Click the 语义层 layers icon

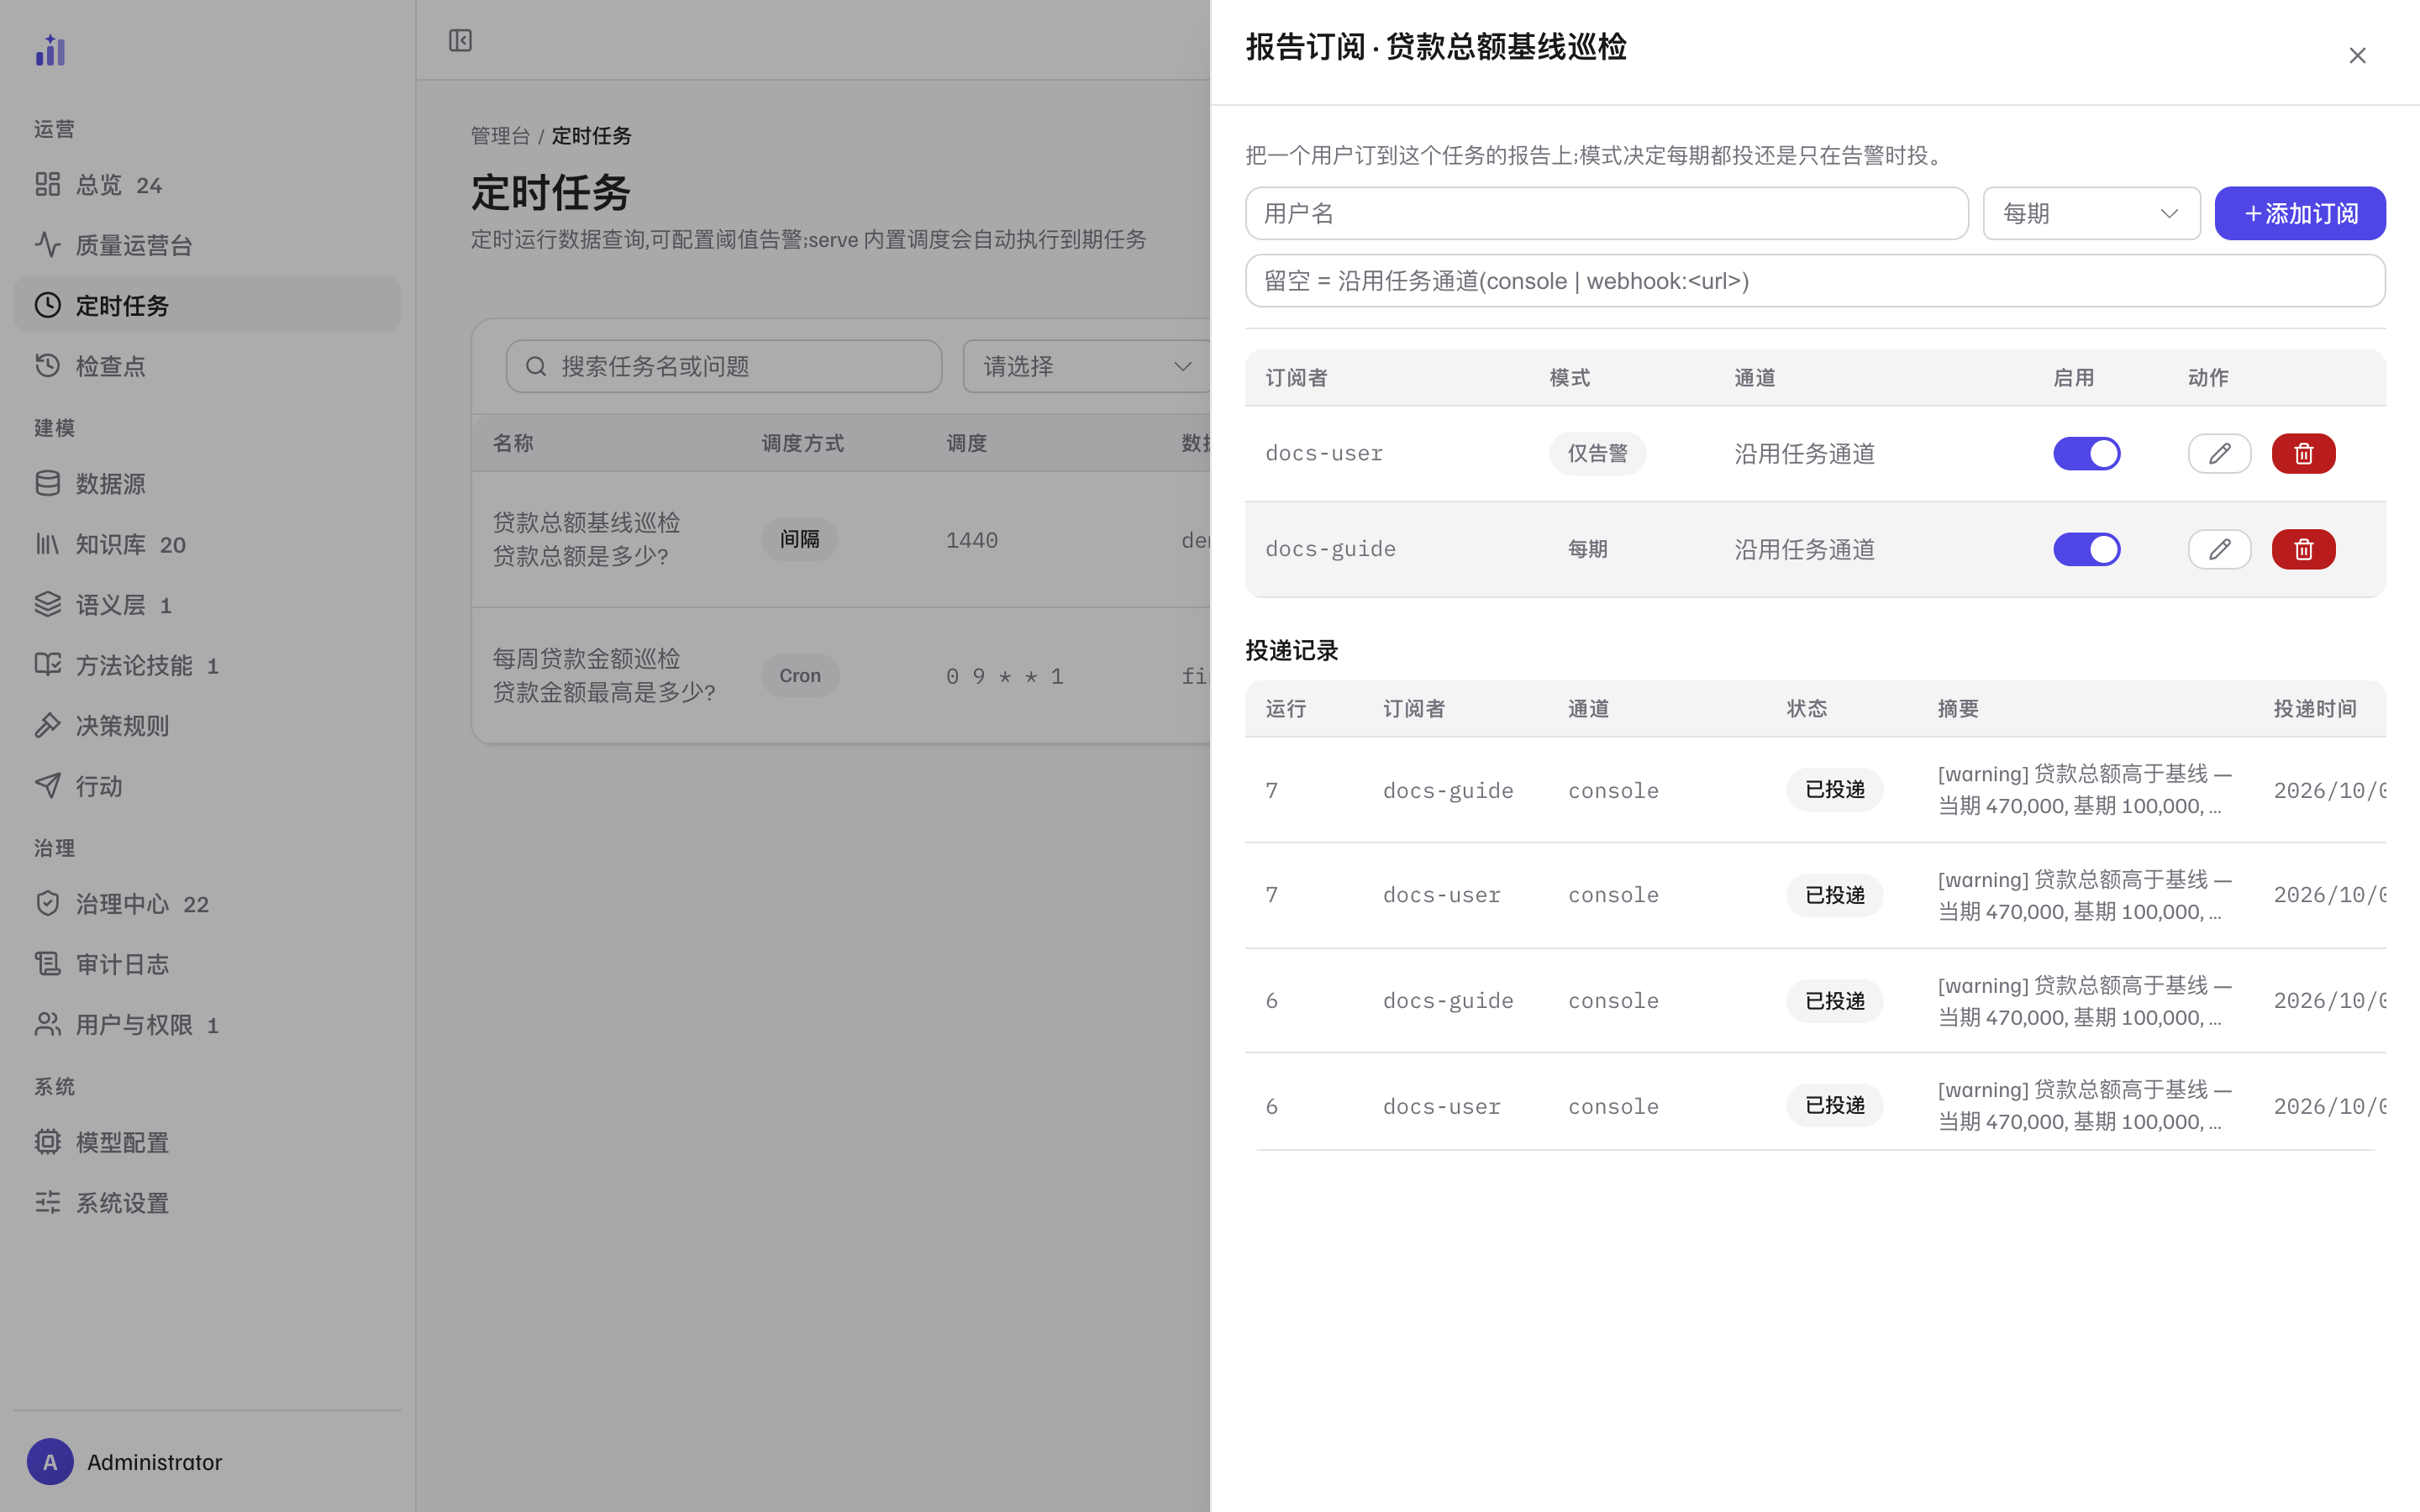(x=48, y=604)
